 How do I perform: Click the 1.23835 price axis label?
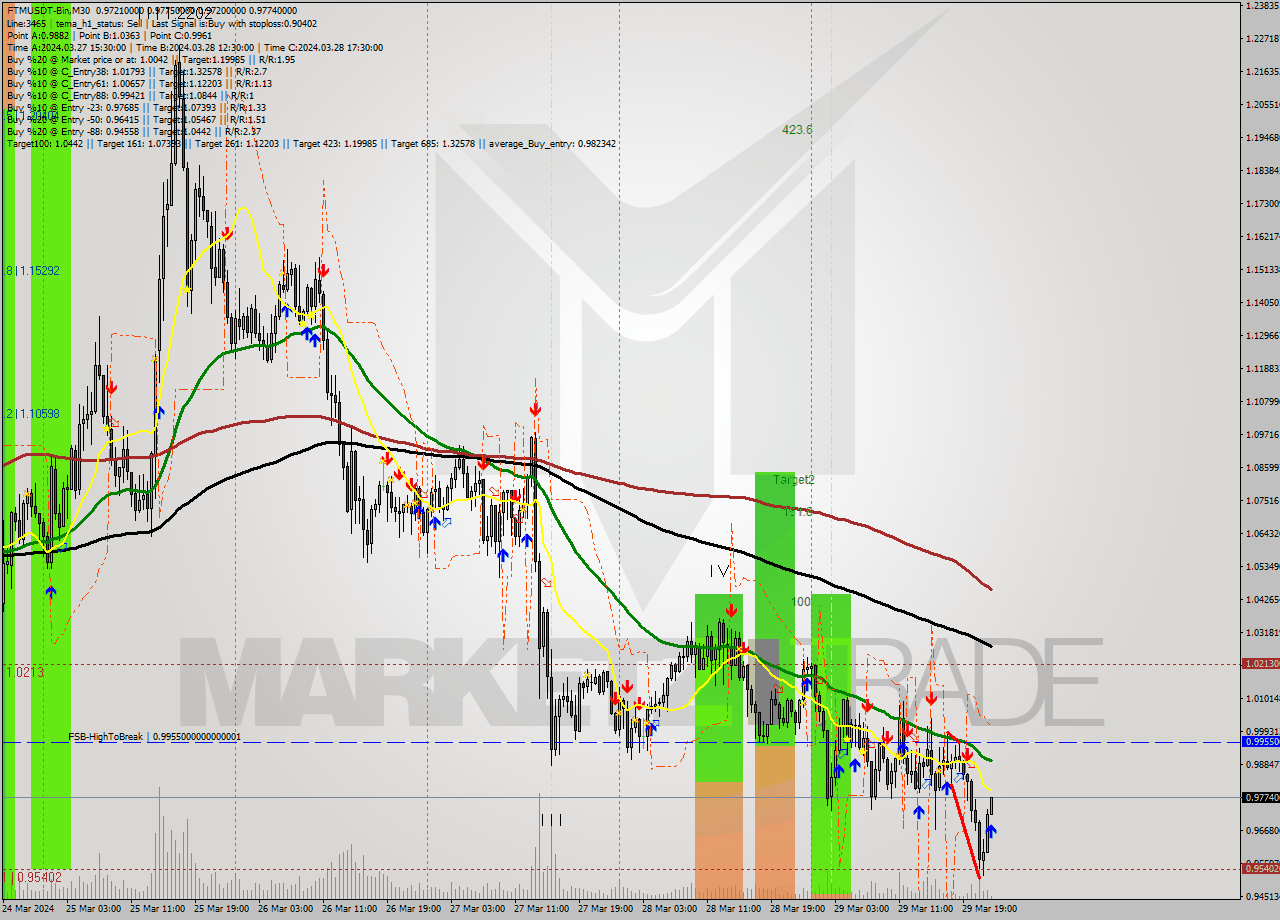(1261, 6)
